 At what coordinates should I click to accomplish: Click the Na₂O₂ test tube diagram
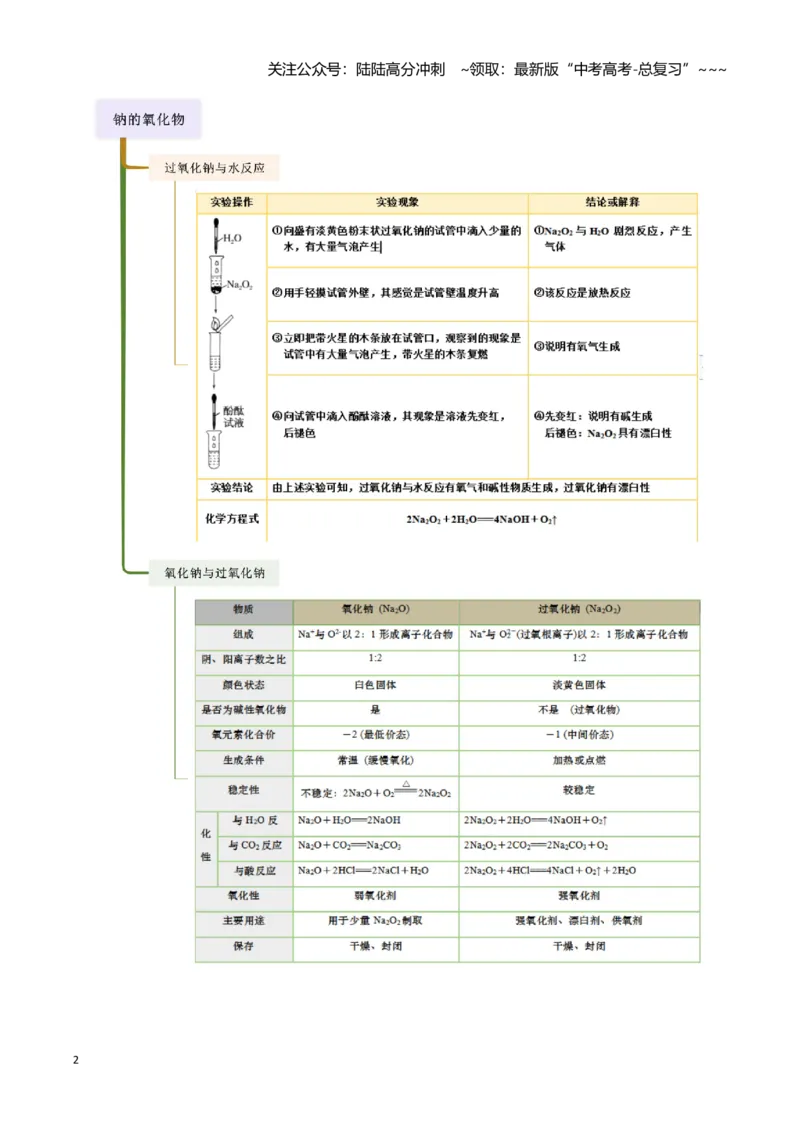(x=230, y=276)
